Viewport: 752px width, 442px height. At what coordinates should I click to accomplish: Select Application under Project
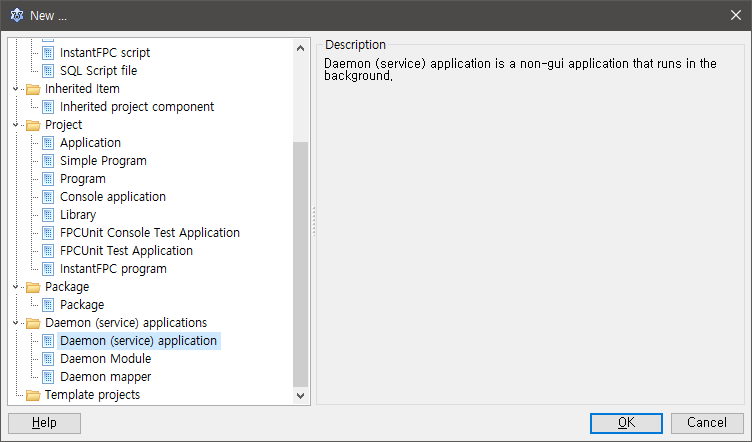pos(90,143)
